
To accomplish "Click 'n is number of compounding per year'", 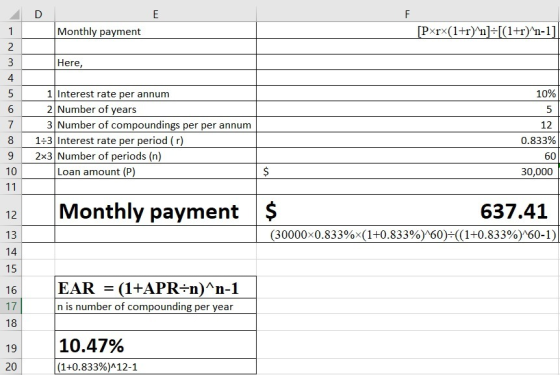I will (x=155, y=306).
